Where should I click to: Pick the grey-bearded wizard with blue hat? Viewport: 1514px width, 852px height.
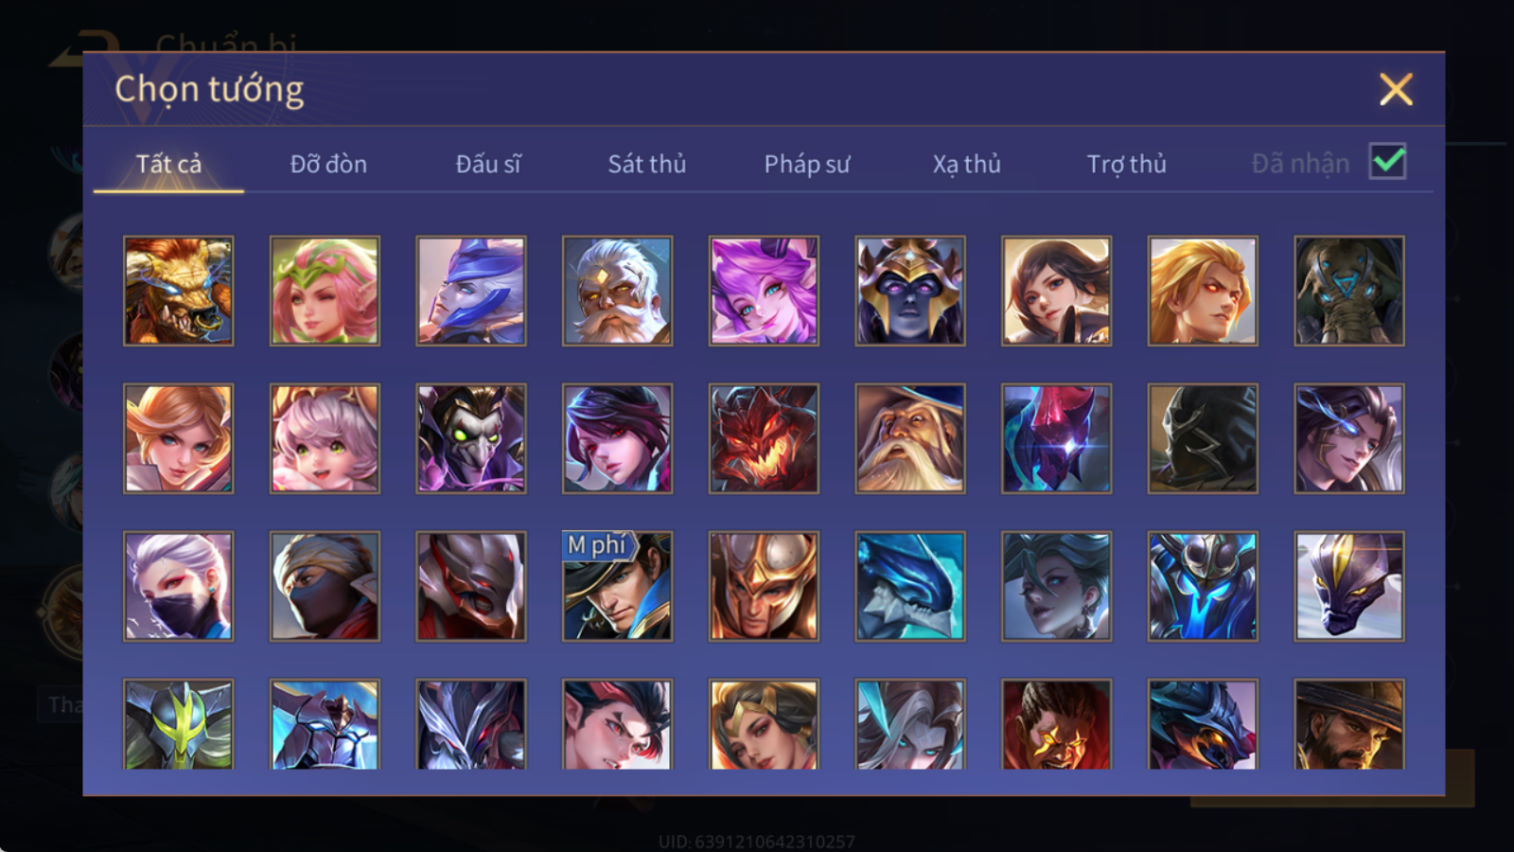coord(910,438)
